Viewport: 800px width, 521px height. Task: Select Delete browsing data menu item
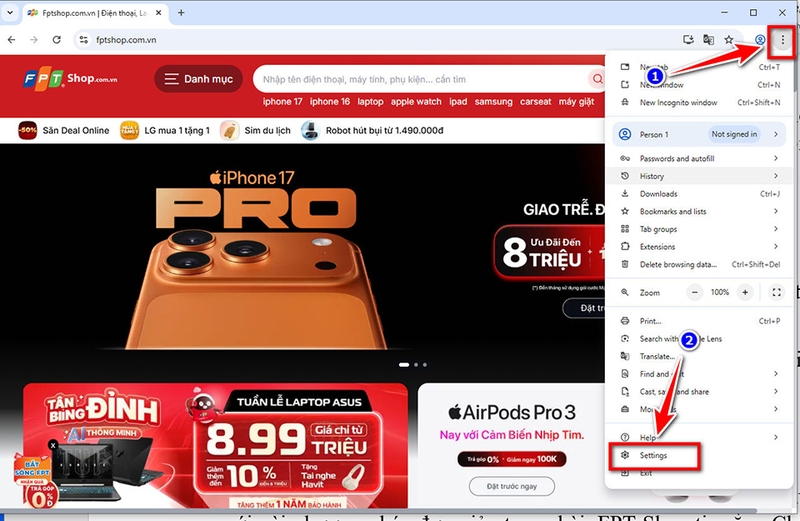[x=700, y=264]
